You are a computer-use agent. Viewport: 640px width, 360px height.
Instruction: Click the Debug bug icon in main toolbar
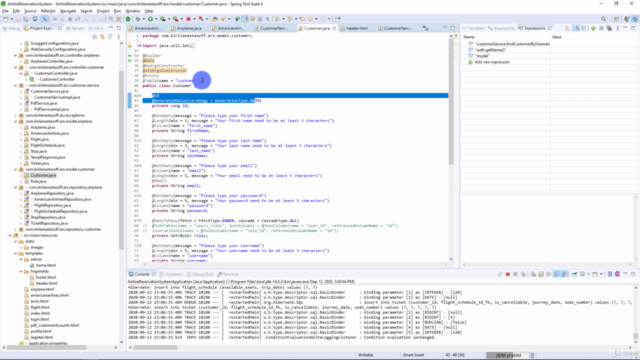138,19
